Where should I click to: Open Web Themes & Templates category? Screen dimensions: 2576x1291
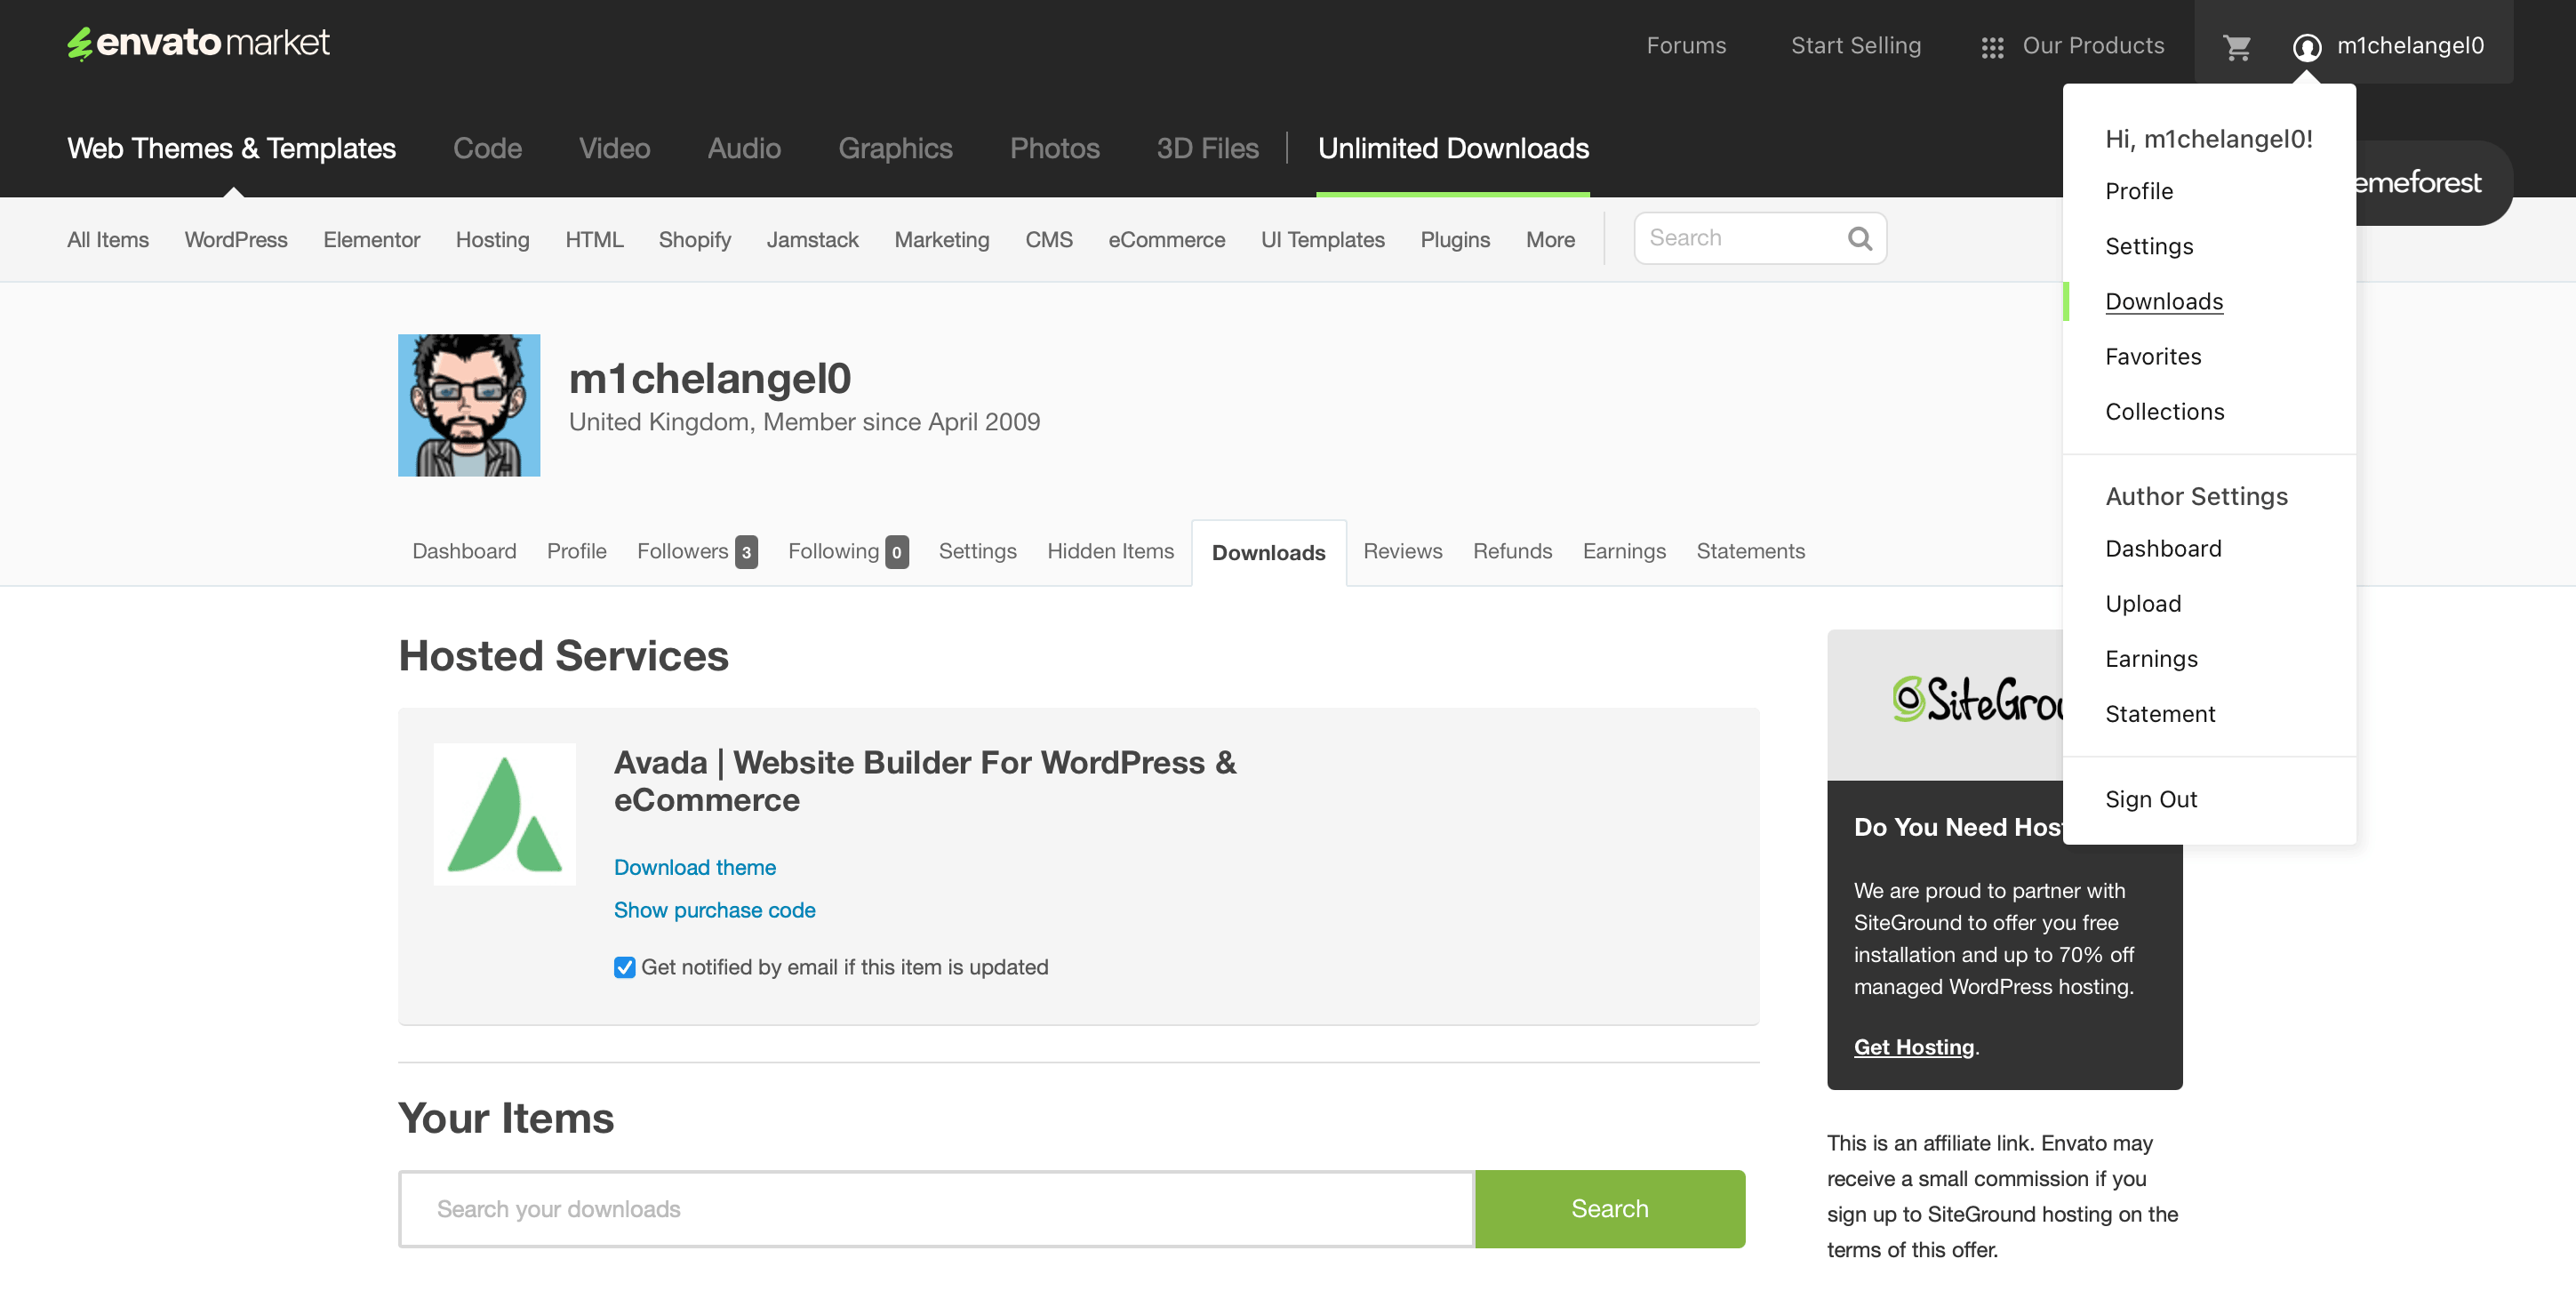(231, 149)
